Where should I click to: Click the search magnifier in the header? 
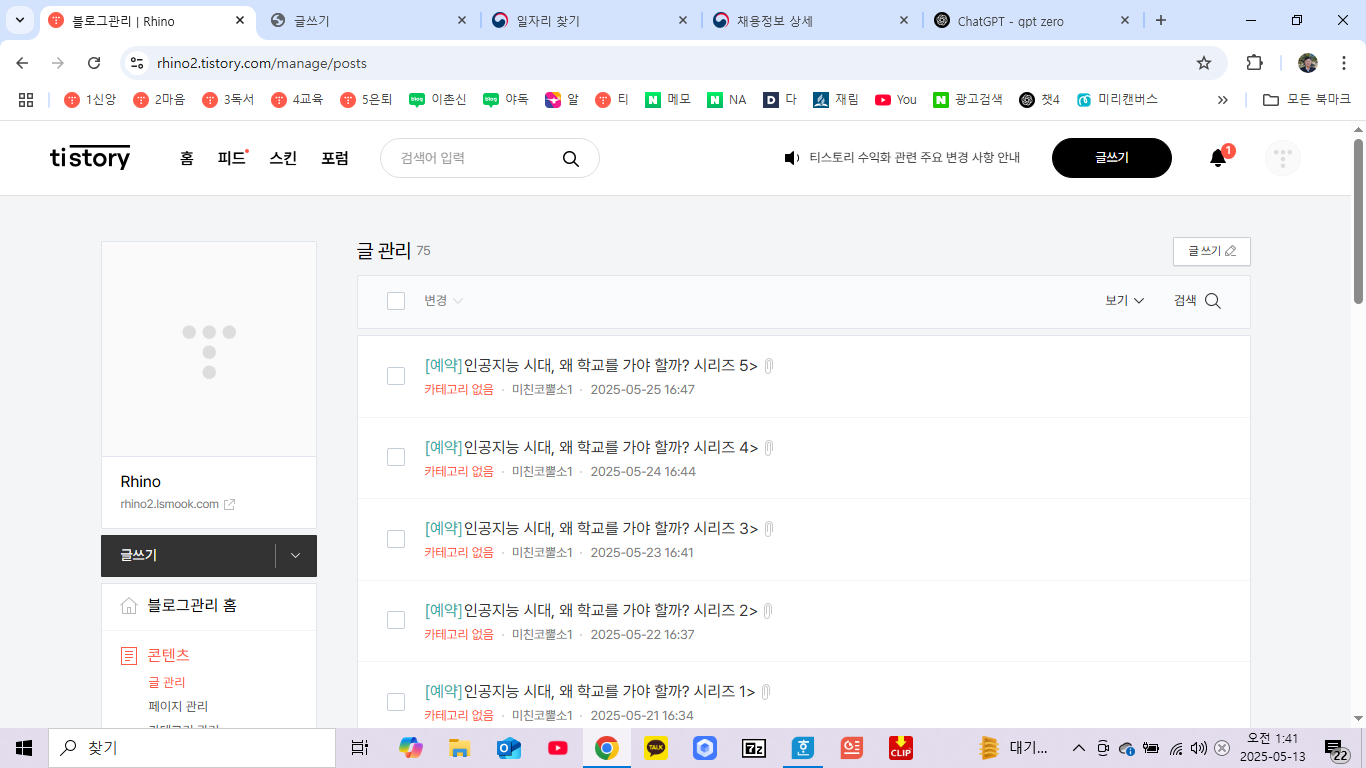[x=570, y=158]
